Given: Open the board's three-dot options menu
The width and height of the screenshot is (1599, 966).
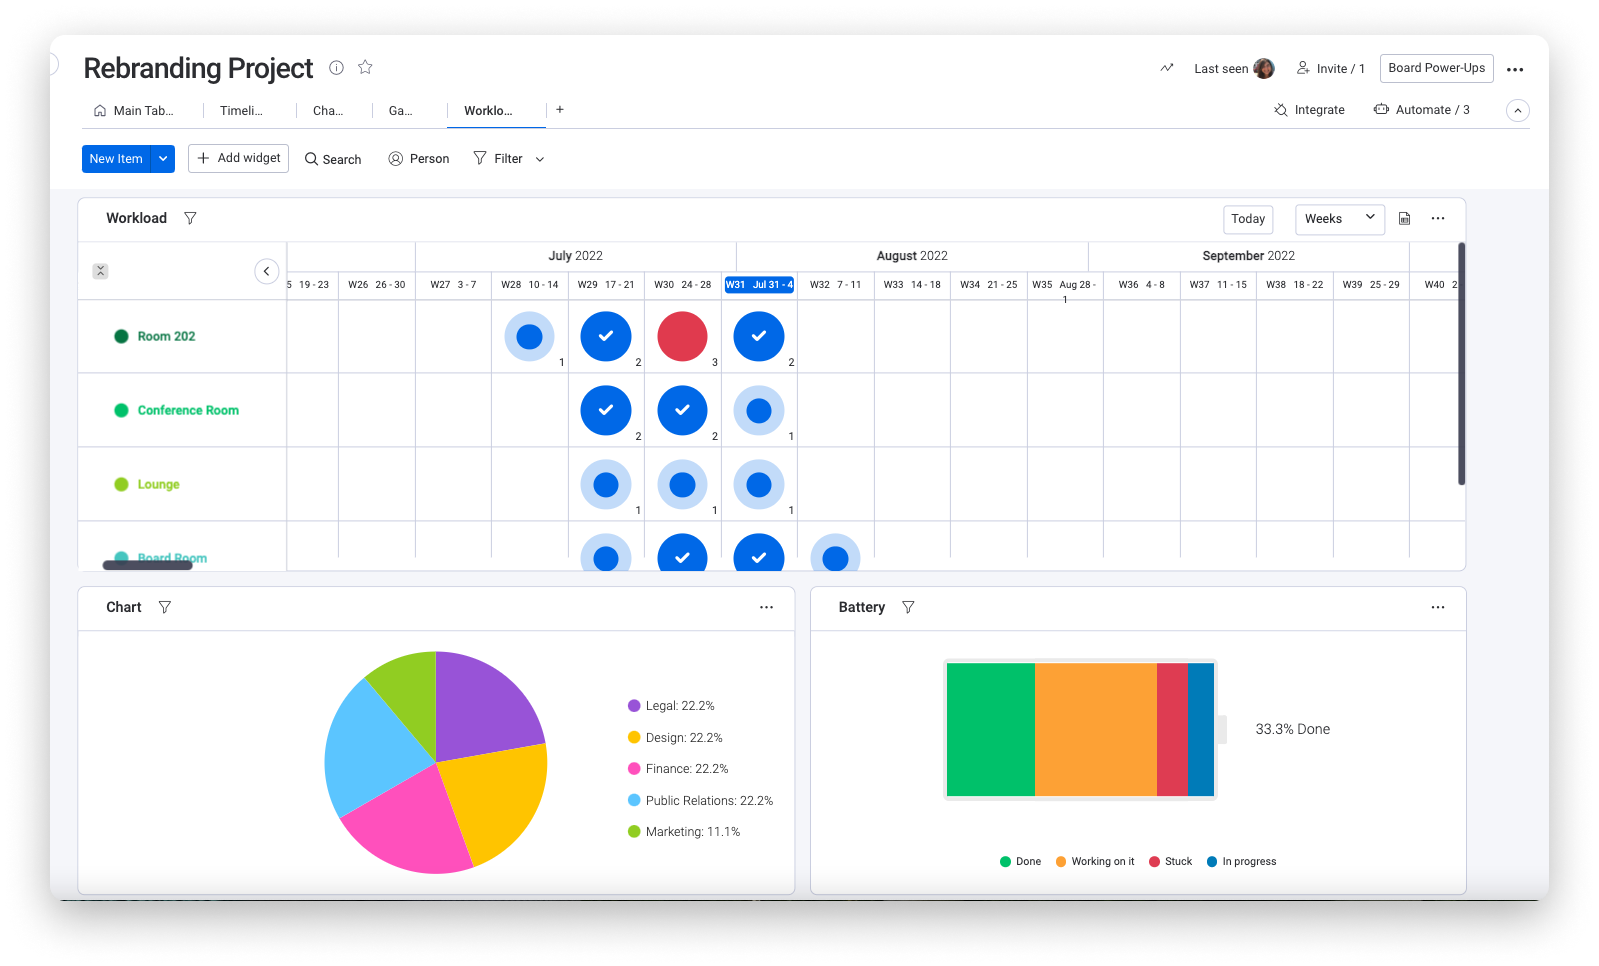Looking at the screenshot, I should (1515, 69).
